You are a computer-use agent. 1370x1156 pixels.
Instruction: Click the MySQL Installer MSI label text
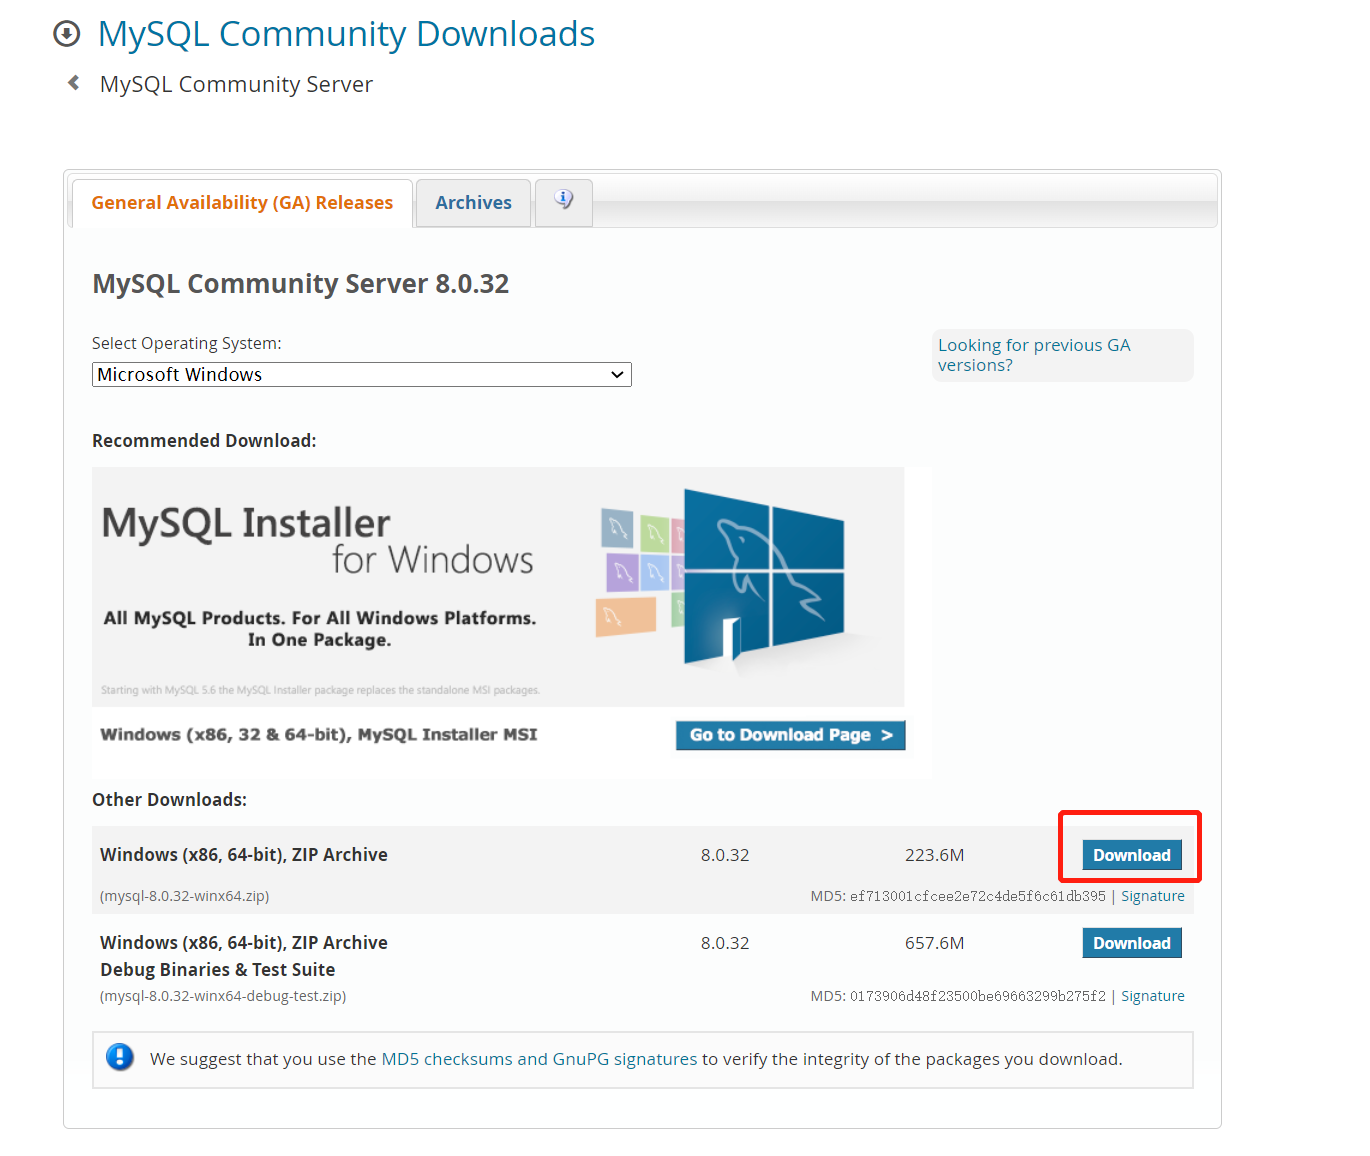pyautogui.click(x=318, y=735)
